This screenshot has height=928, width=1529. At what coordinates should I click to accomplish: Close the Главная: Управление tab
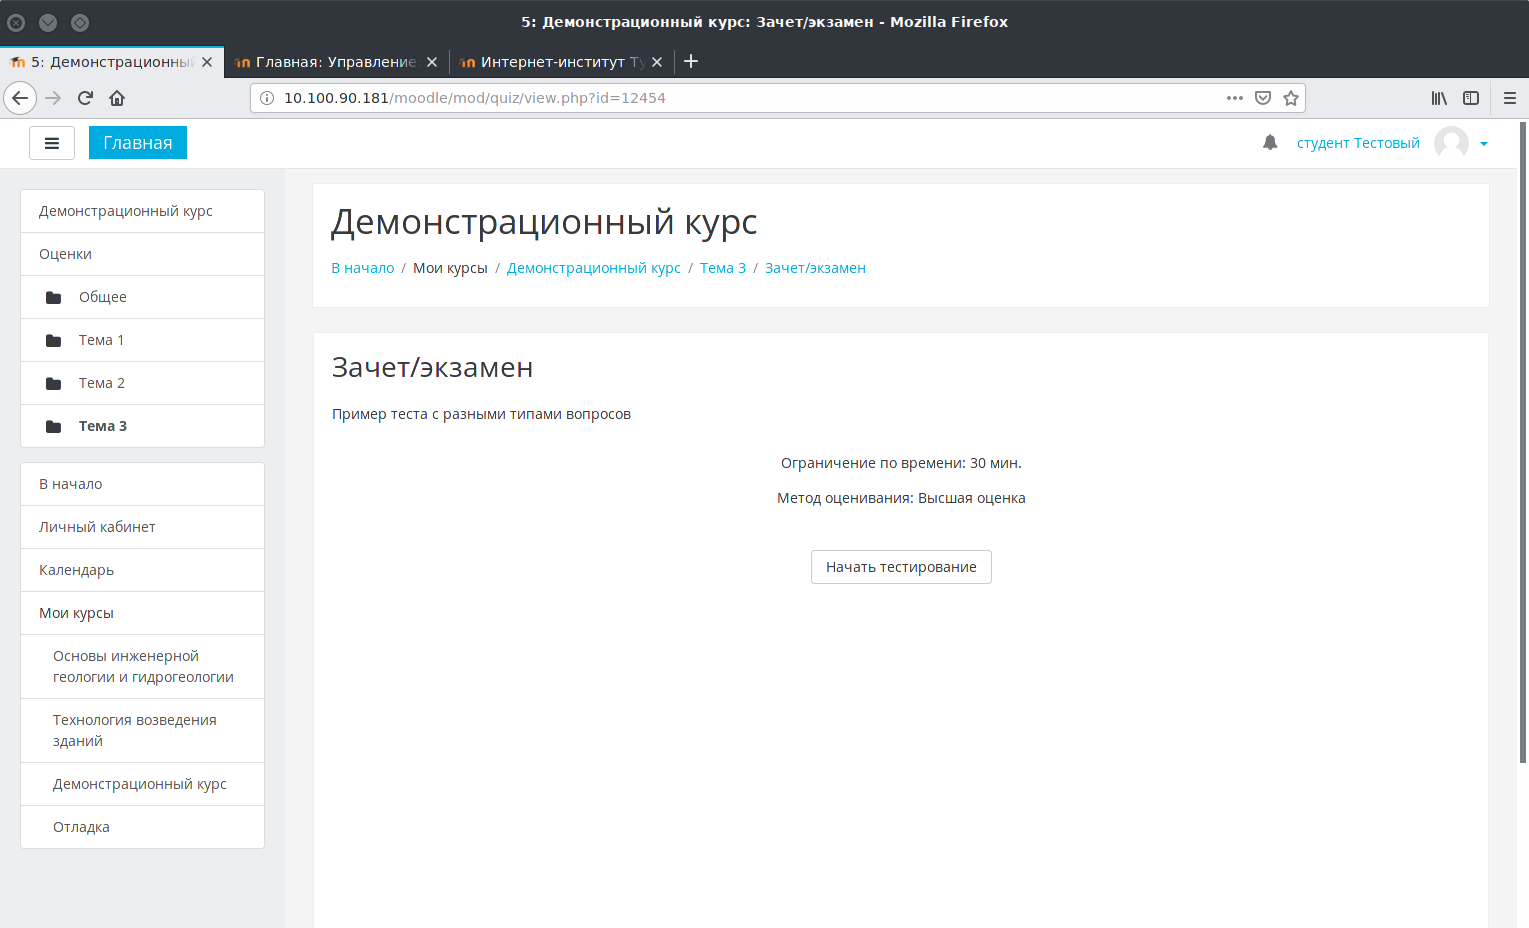(x=432, y=62)
